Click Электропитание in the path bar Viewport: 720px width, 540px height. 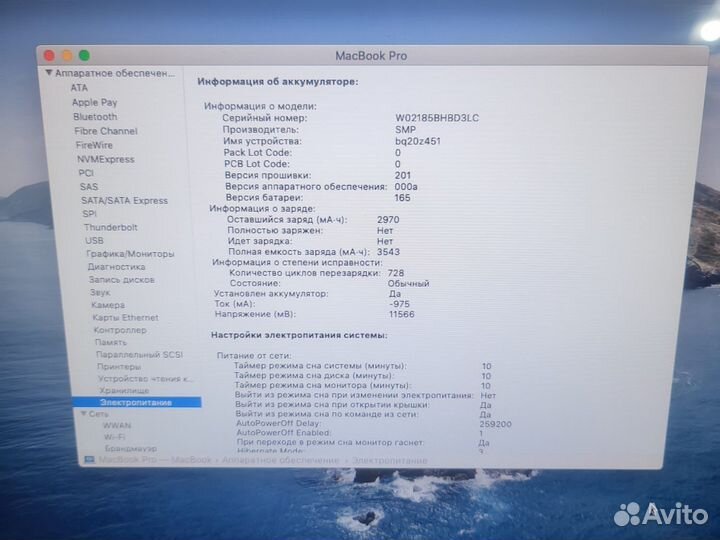coord(389,460)
